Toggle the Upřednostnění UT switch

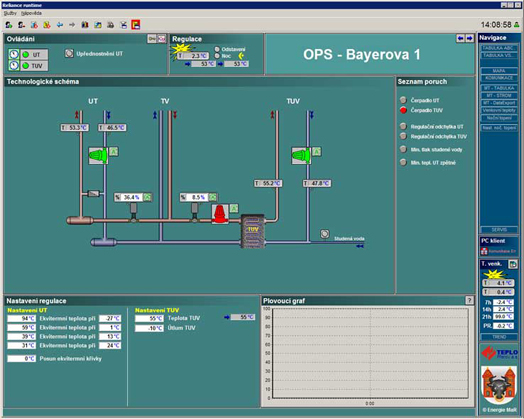pos(69,53)
